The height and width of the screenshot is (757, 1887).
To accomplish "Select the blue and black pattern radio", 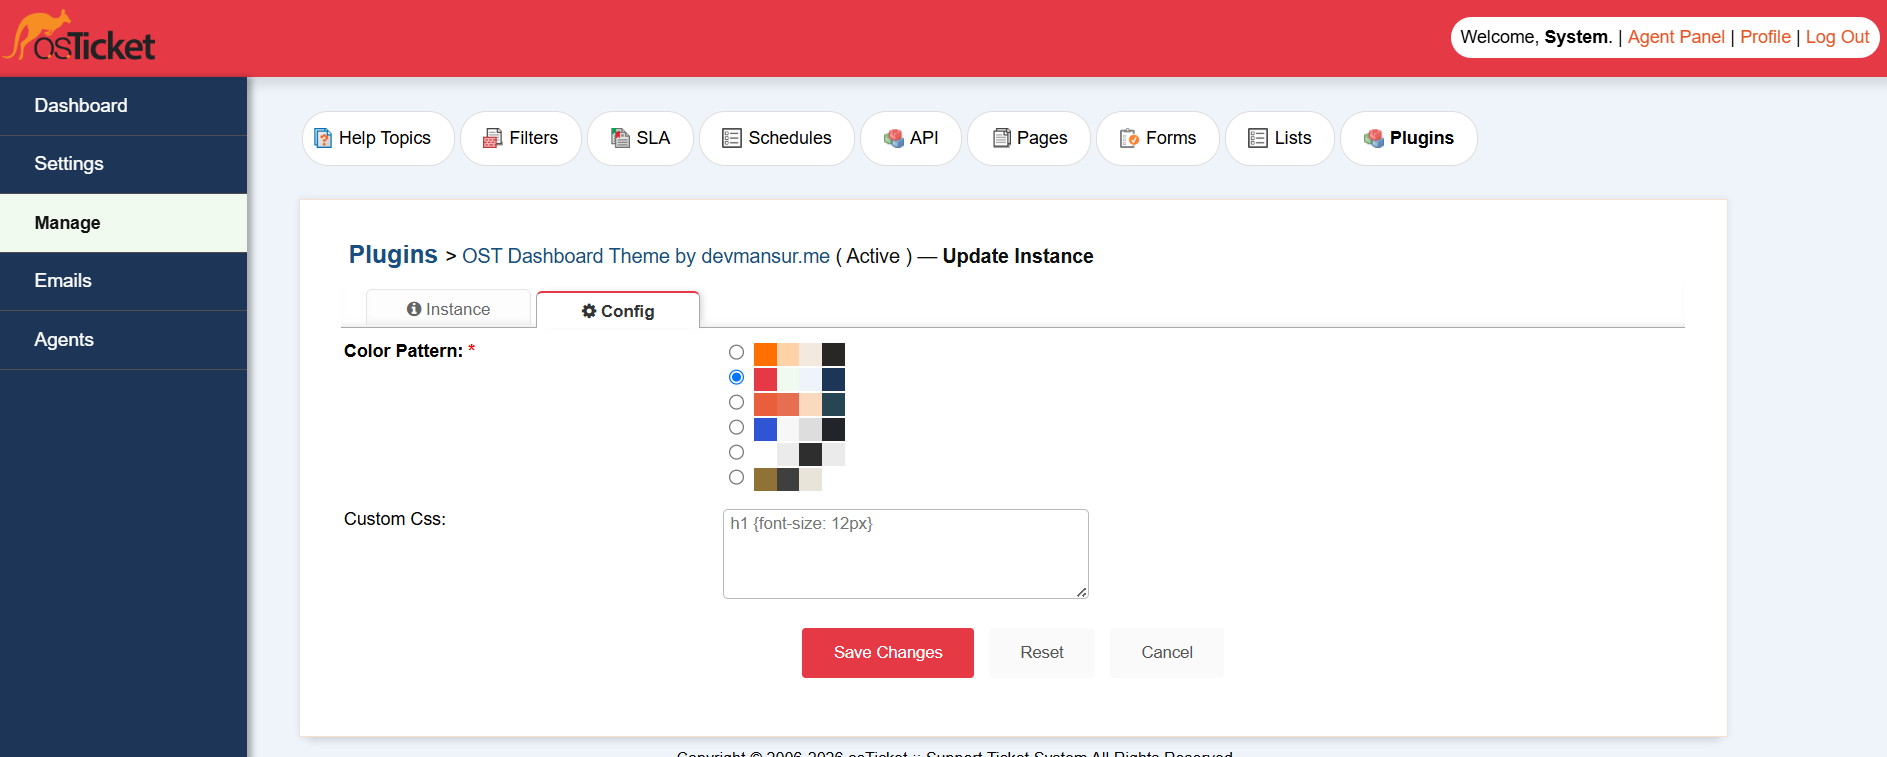I will pos(737,427).
